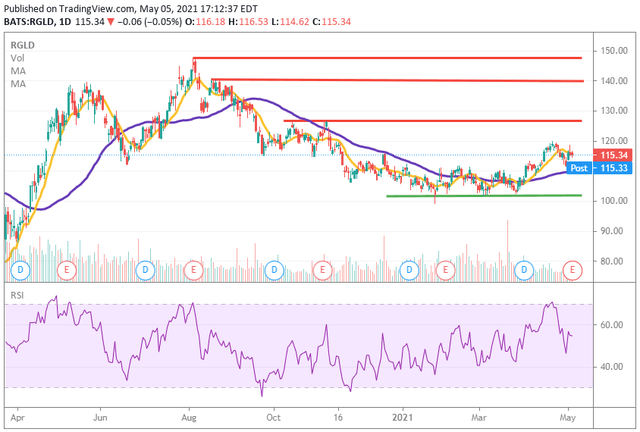The height and width of the screenshot is (432, 640).
Task: Select the lower MA legend label
Action: pyautogui.click(x=18, y=84)
